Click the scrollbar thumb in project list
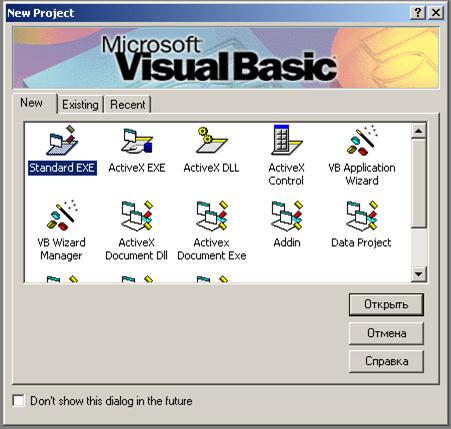 tap(418, 183)
